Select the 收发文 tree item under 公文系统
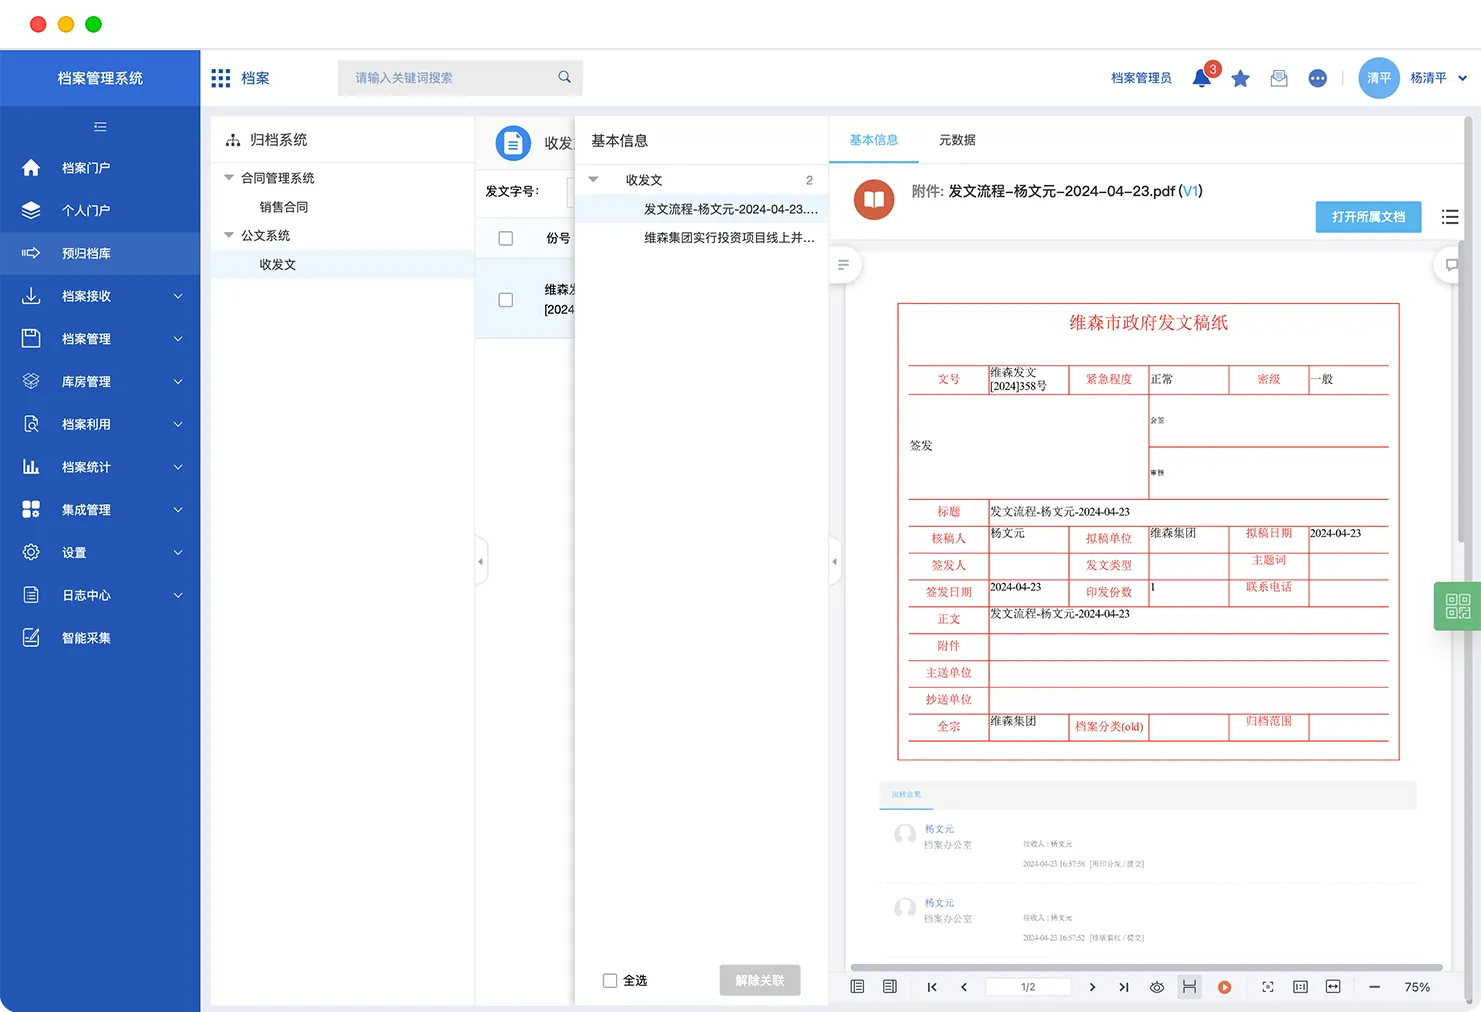 tap(278, 265)
